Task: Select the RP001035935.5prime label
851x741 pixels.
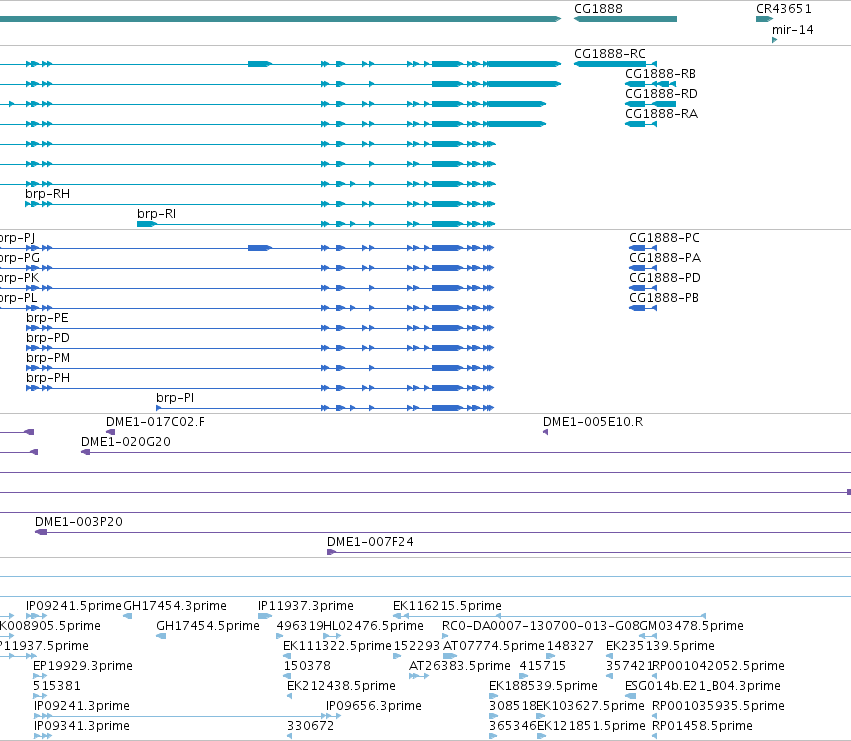Action: coord(718,706)
